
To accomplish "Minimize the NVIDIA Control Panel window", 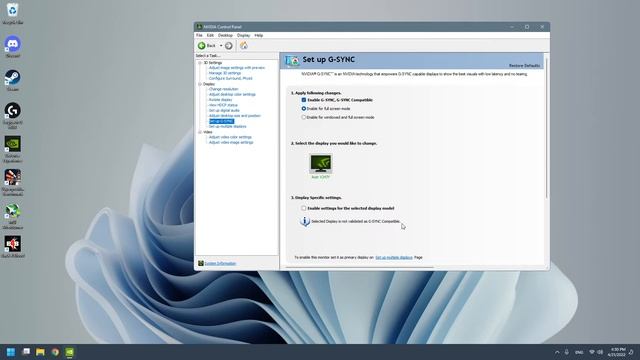I will click(512, 27).
